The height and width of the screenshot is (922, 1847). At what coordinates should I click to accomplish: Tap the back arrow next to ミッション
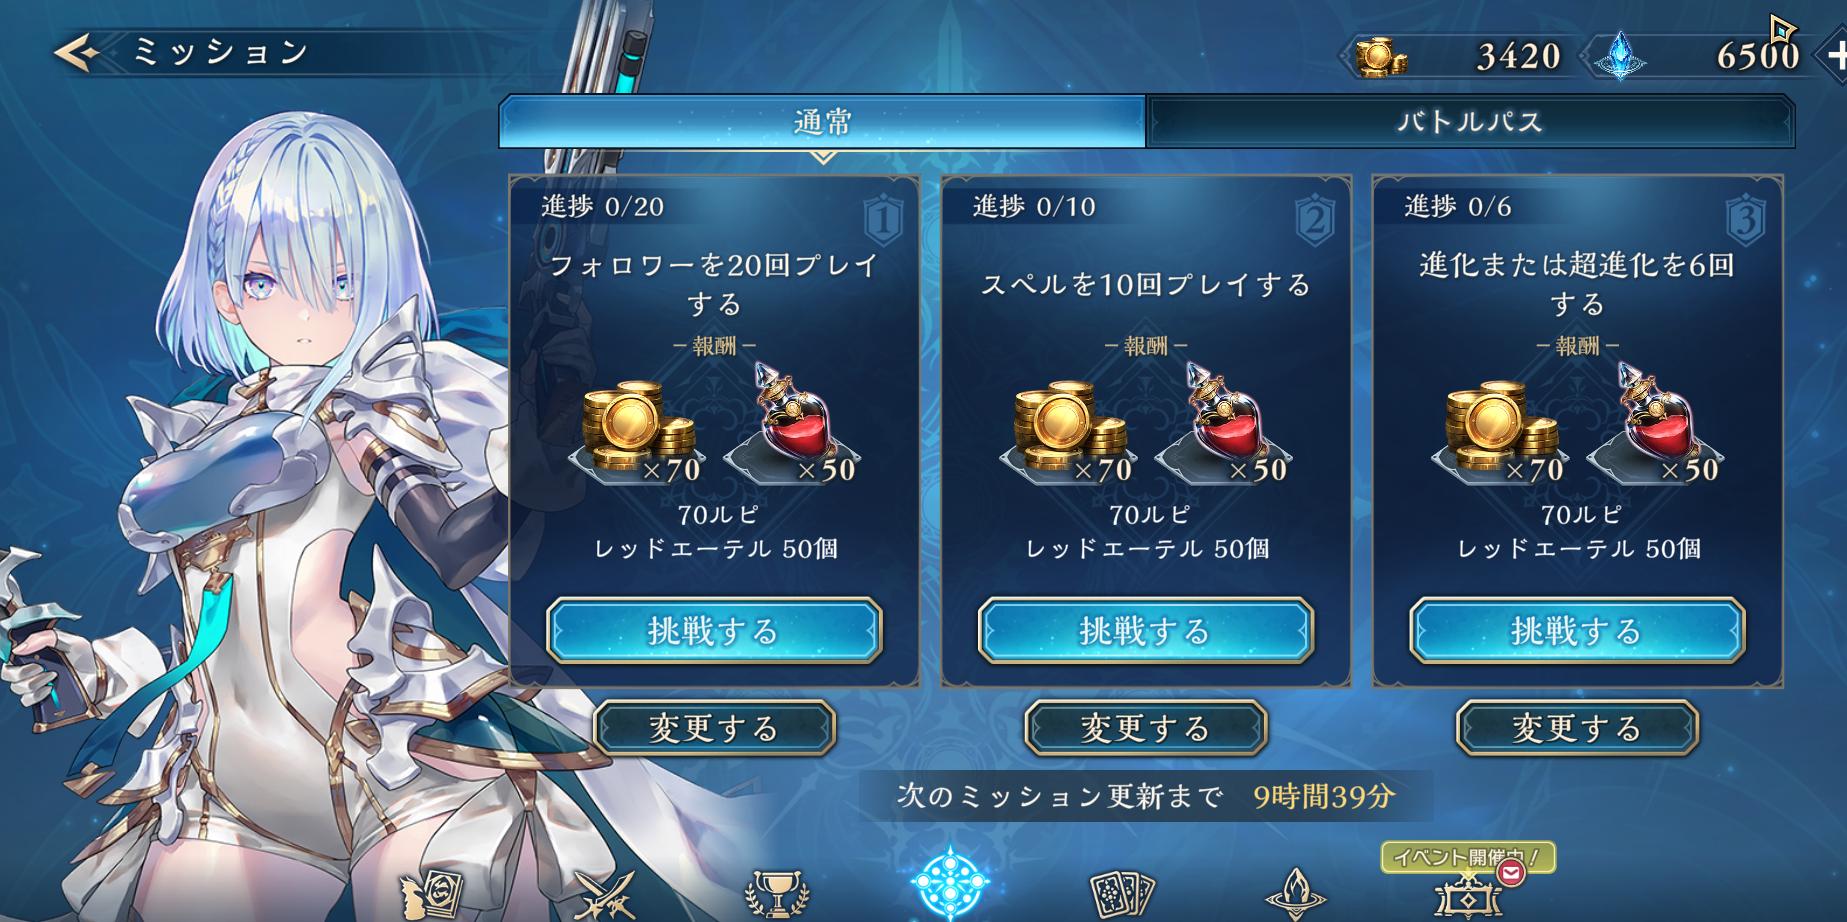pos(77,52)
